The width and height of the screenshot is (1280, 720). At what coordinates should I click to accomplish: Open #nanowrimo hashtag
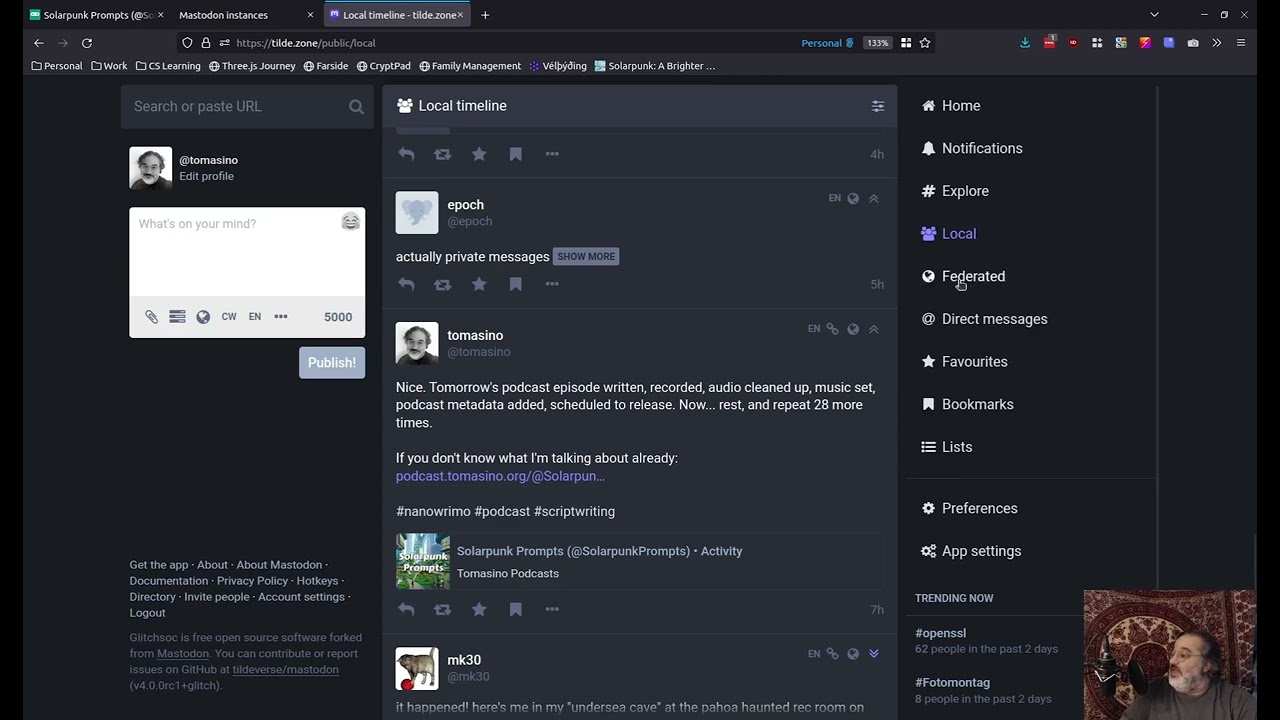433,511
